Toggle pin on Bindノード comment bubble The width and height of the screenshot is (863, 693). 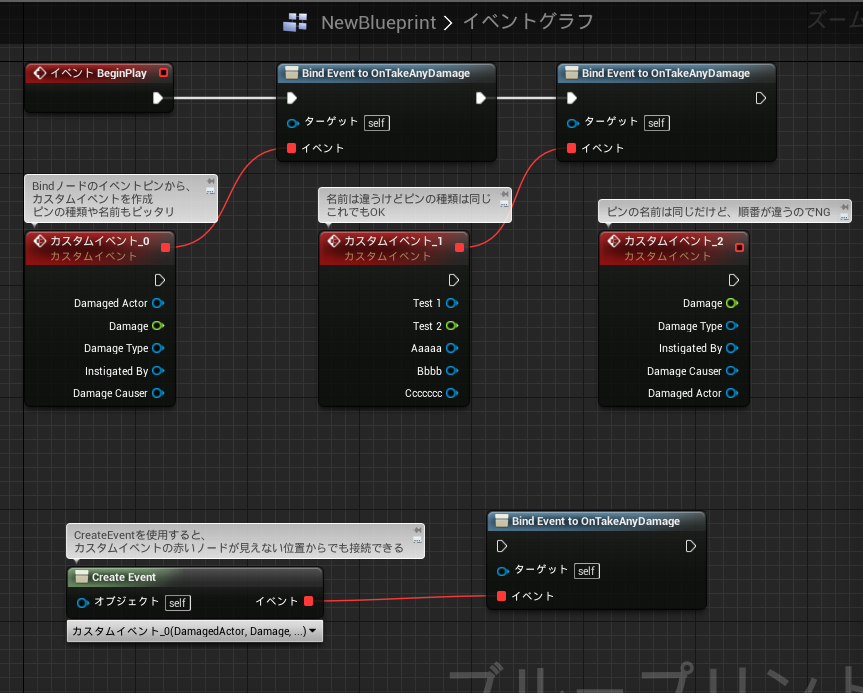tap(210, 181)
